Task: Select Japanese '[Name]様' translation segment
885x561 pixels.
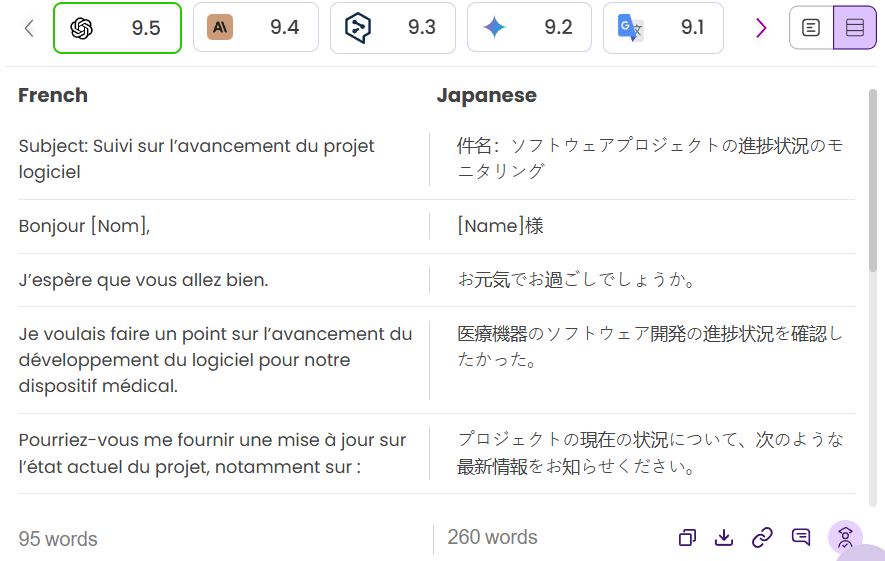Action: click(500, 226)
